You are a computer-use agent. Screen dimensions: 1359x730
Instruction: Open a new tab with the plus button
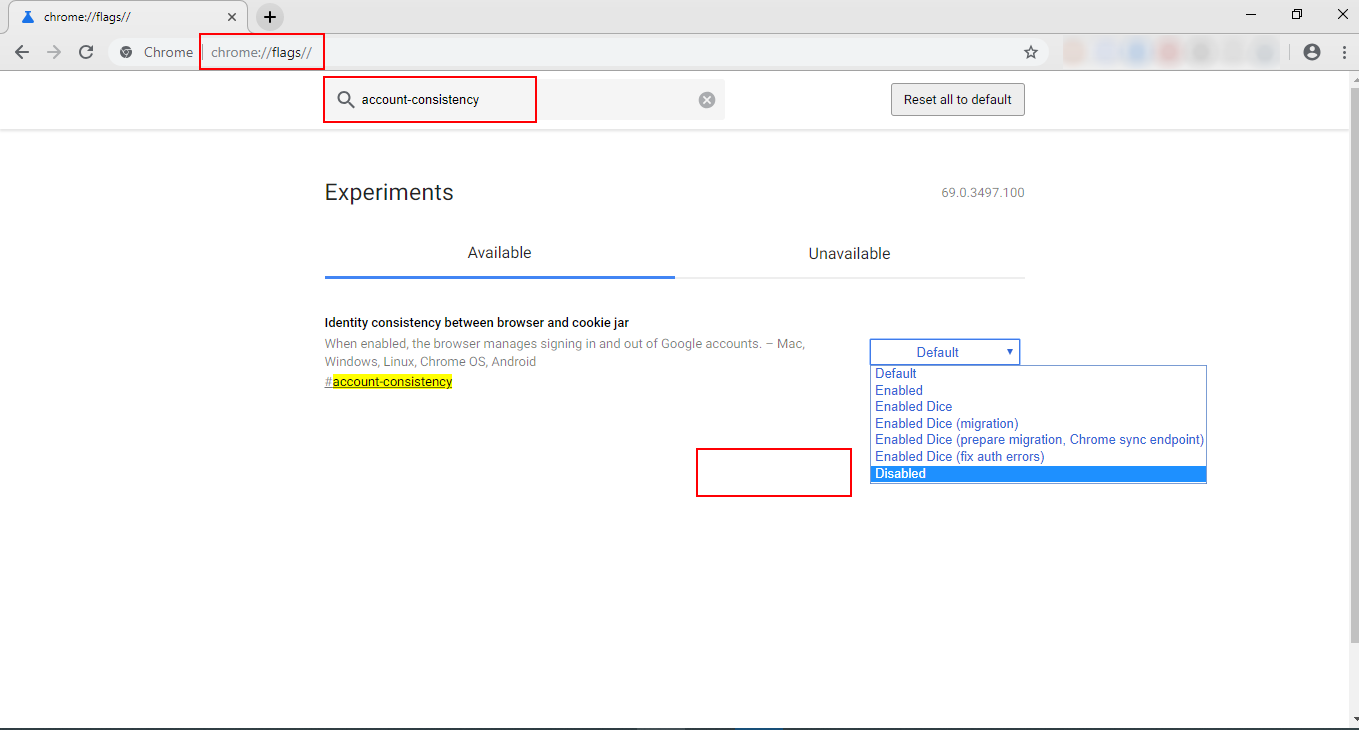270,17
